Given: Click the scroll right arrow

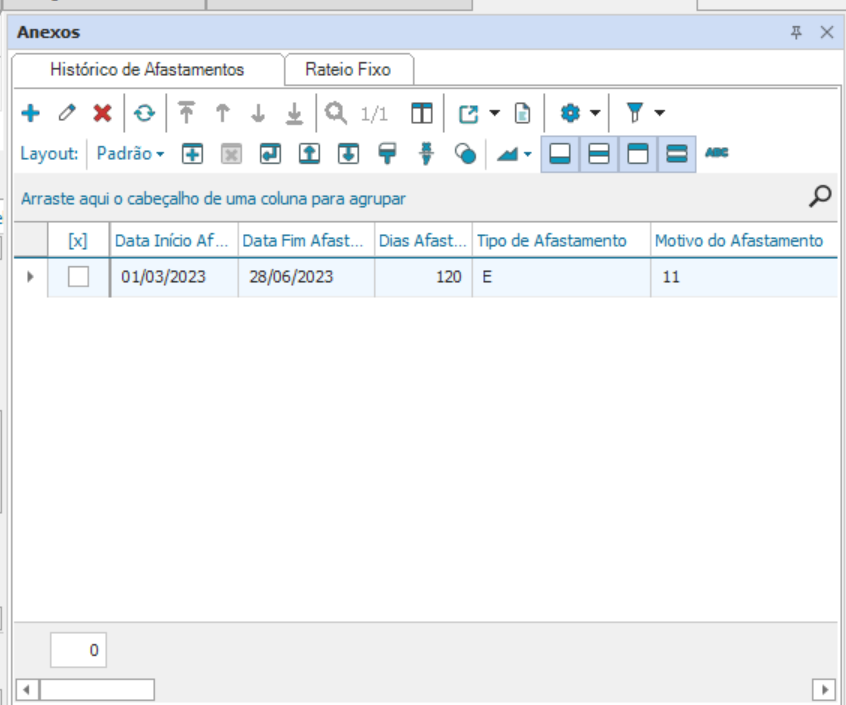Looking at the screenshot, I should click(824, 689).
